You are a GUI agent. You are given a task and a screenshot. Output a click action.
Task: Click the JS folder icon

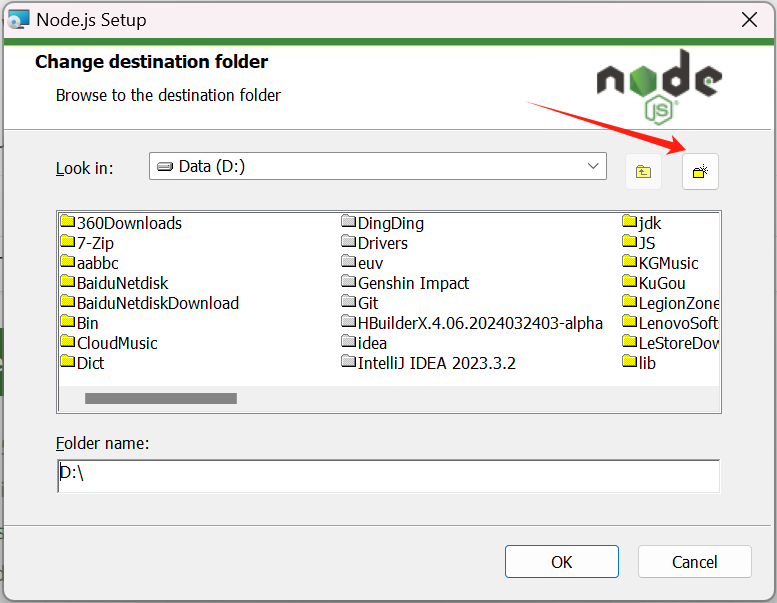(630, 241)
